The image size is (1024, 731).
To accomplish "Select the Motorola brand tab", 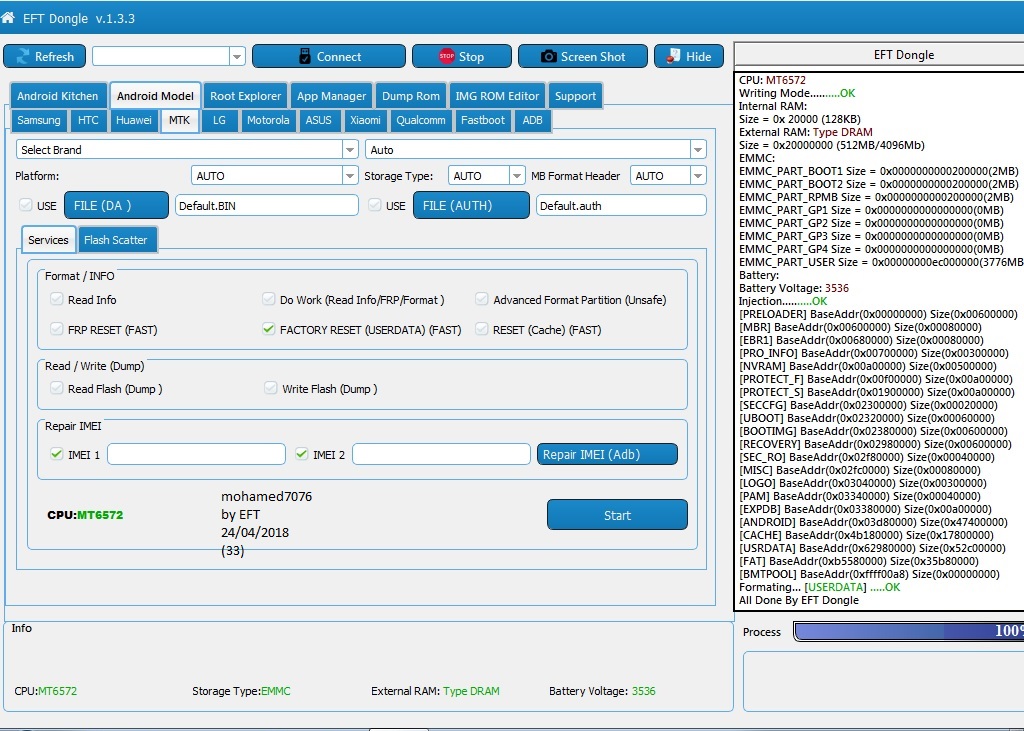I will (x=268, y=120).
